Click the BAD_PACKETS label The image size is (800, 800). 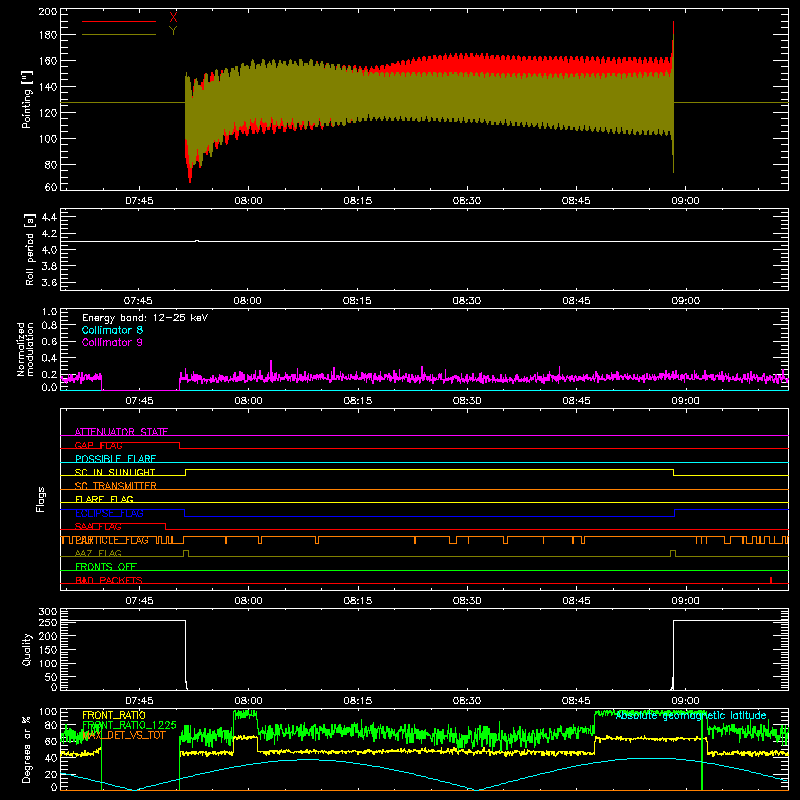coord(109,580)
